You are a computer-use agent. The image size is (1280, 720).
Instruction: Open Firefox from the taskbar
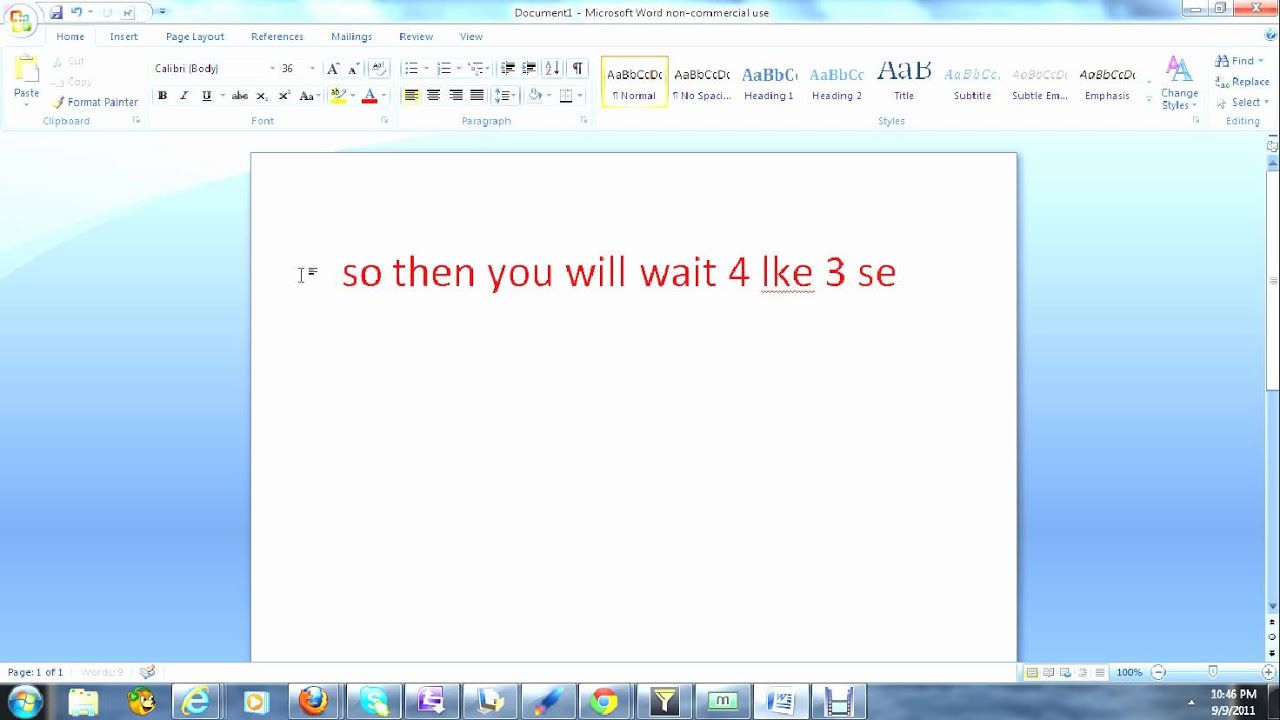tap(313, 702)
